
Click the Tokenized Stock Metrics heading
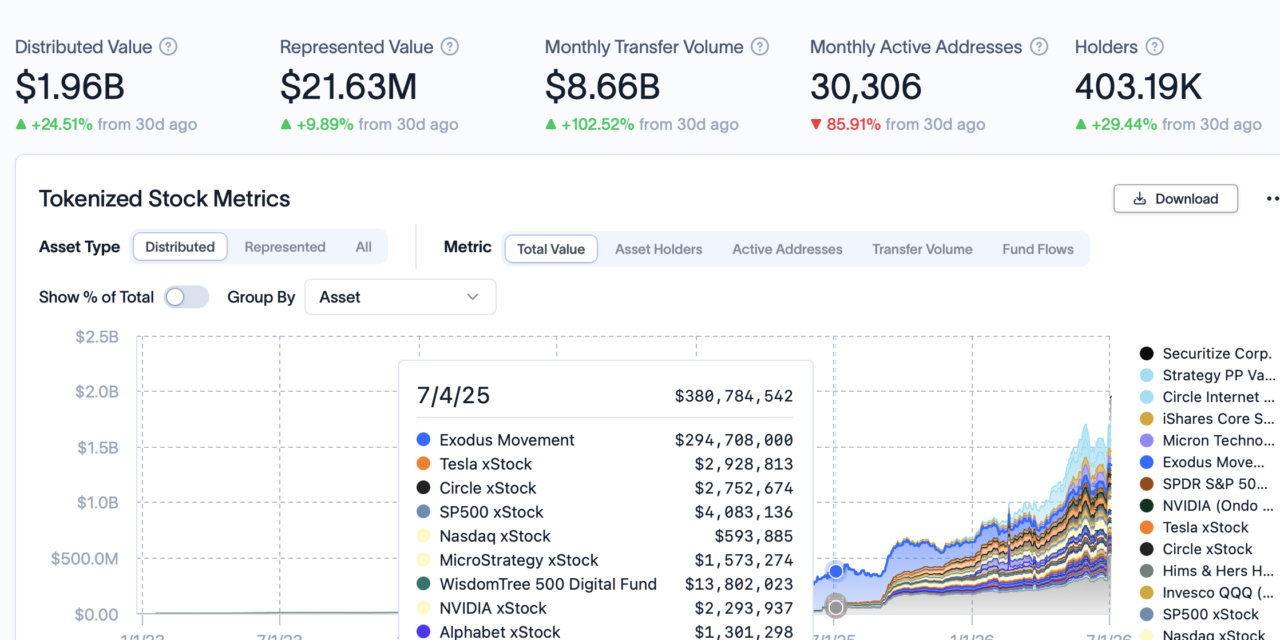coord(165,199)
